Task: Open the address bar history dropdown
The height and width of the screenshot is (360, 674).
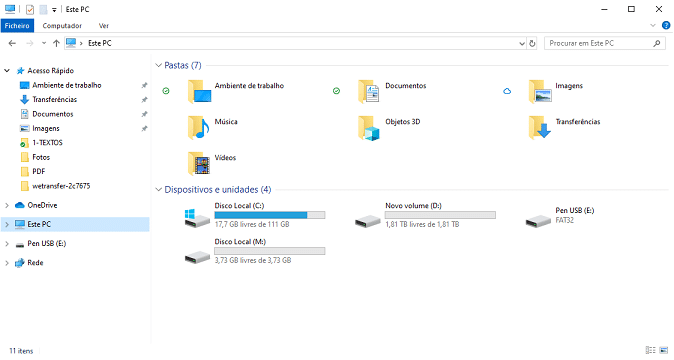Action: click(x=522, y=43)
